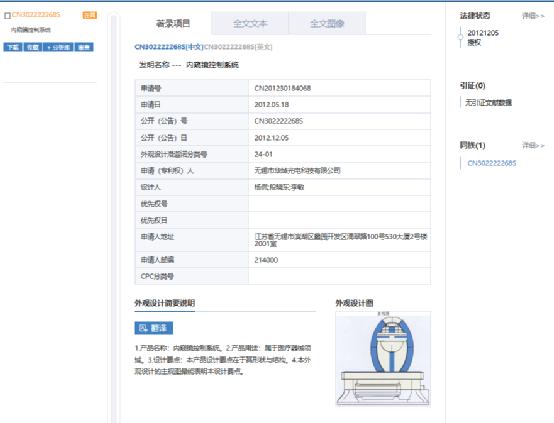554x423 pixels.
Task: Open family patent link CN302222268S
Action: pyautogui.click(x=491, y=163)
